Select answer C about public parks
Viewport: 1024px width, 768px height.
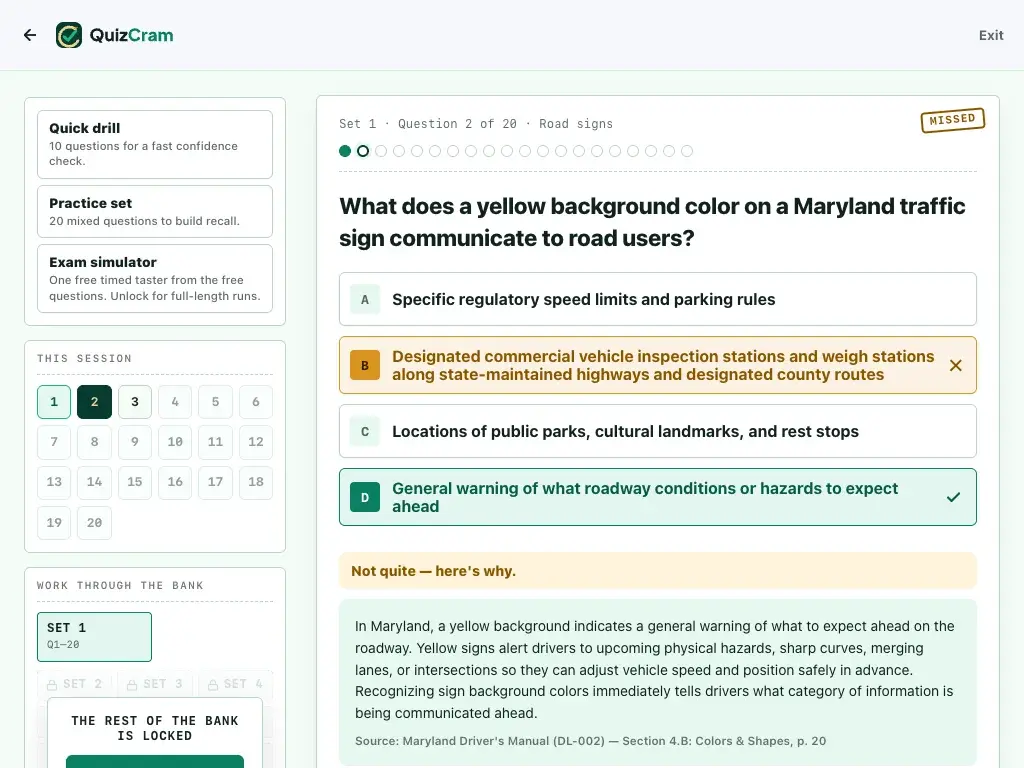[x=658, y=431]
